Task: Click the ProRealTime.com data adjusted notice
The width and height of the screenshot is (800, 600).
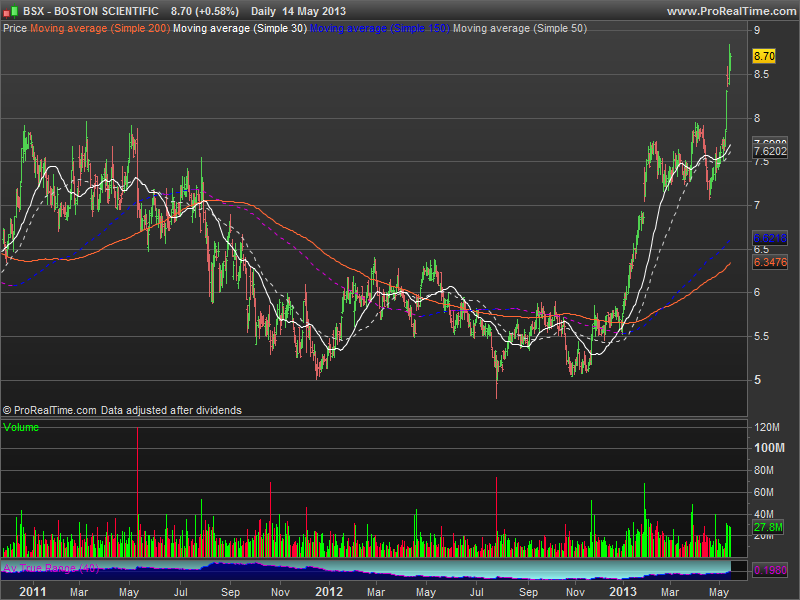Action: point(122,410)
